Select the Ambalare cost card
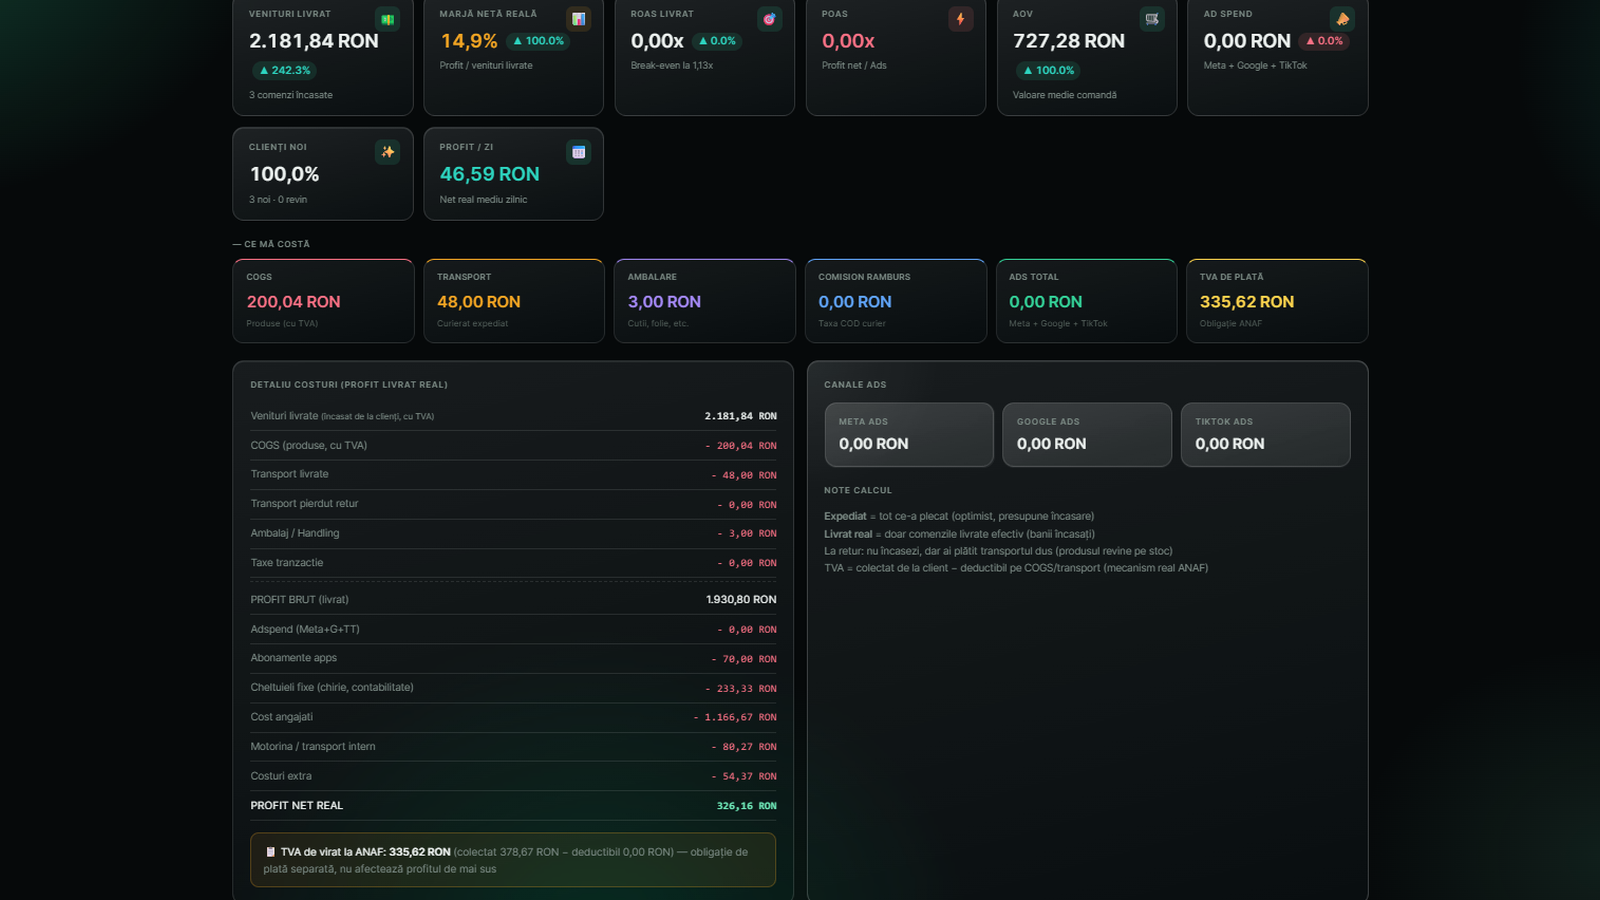Screen dimensions: 1600x900 point(704,301)
